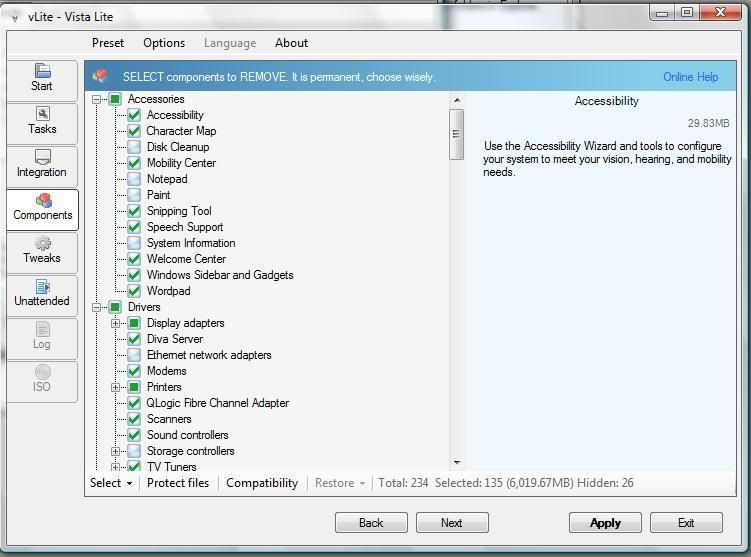
Task: Click Compatibility in the toolbar
Action: click(x=262, y=483)
